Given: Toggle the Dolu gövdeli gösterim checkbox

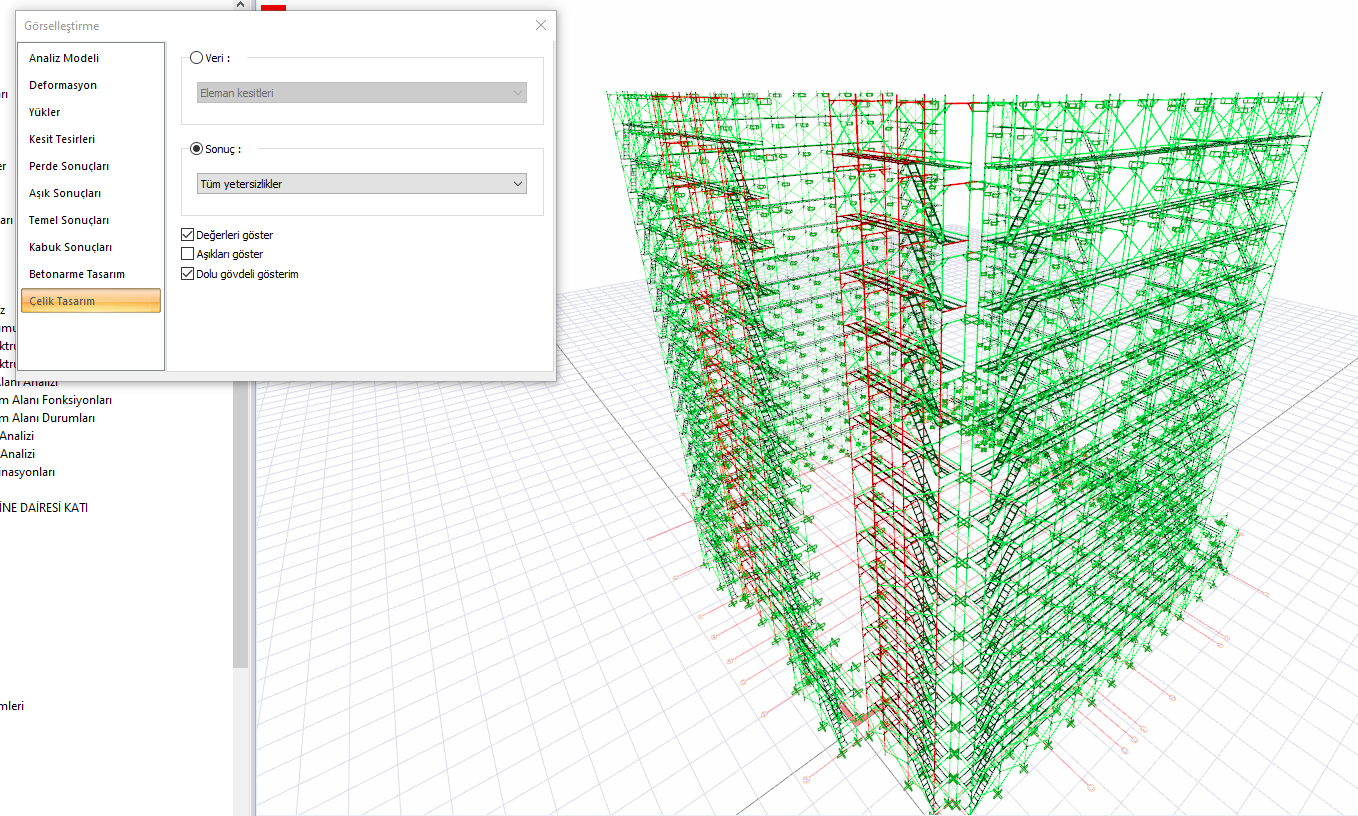Looking at the screenshot, I should point(188,273).
